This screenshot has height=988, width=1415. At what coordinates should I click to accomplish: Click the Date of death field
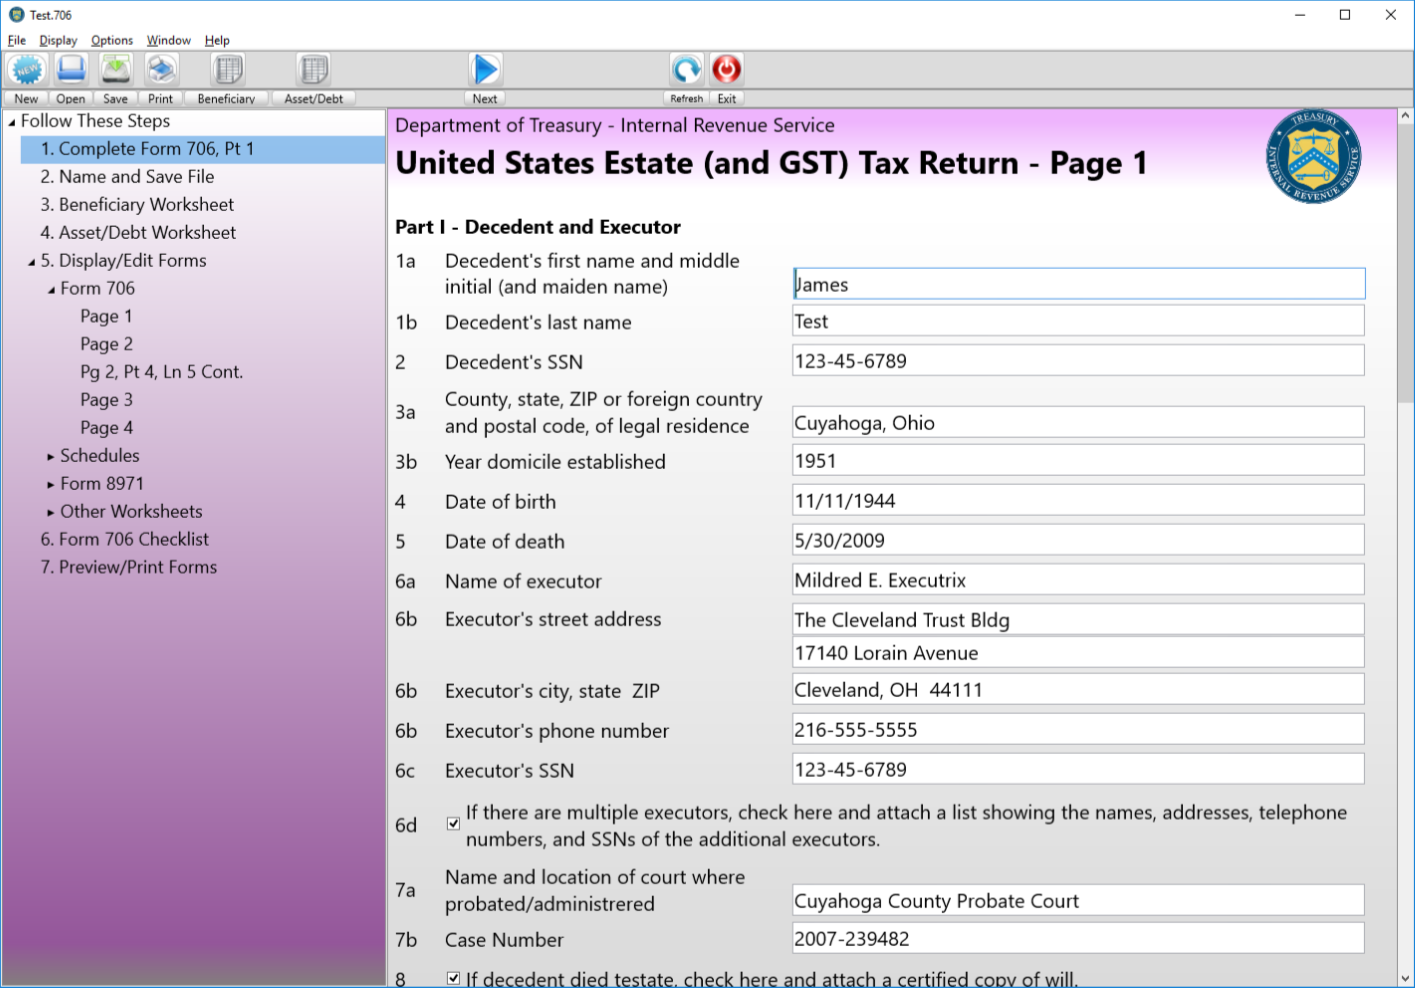[1078, 540]
